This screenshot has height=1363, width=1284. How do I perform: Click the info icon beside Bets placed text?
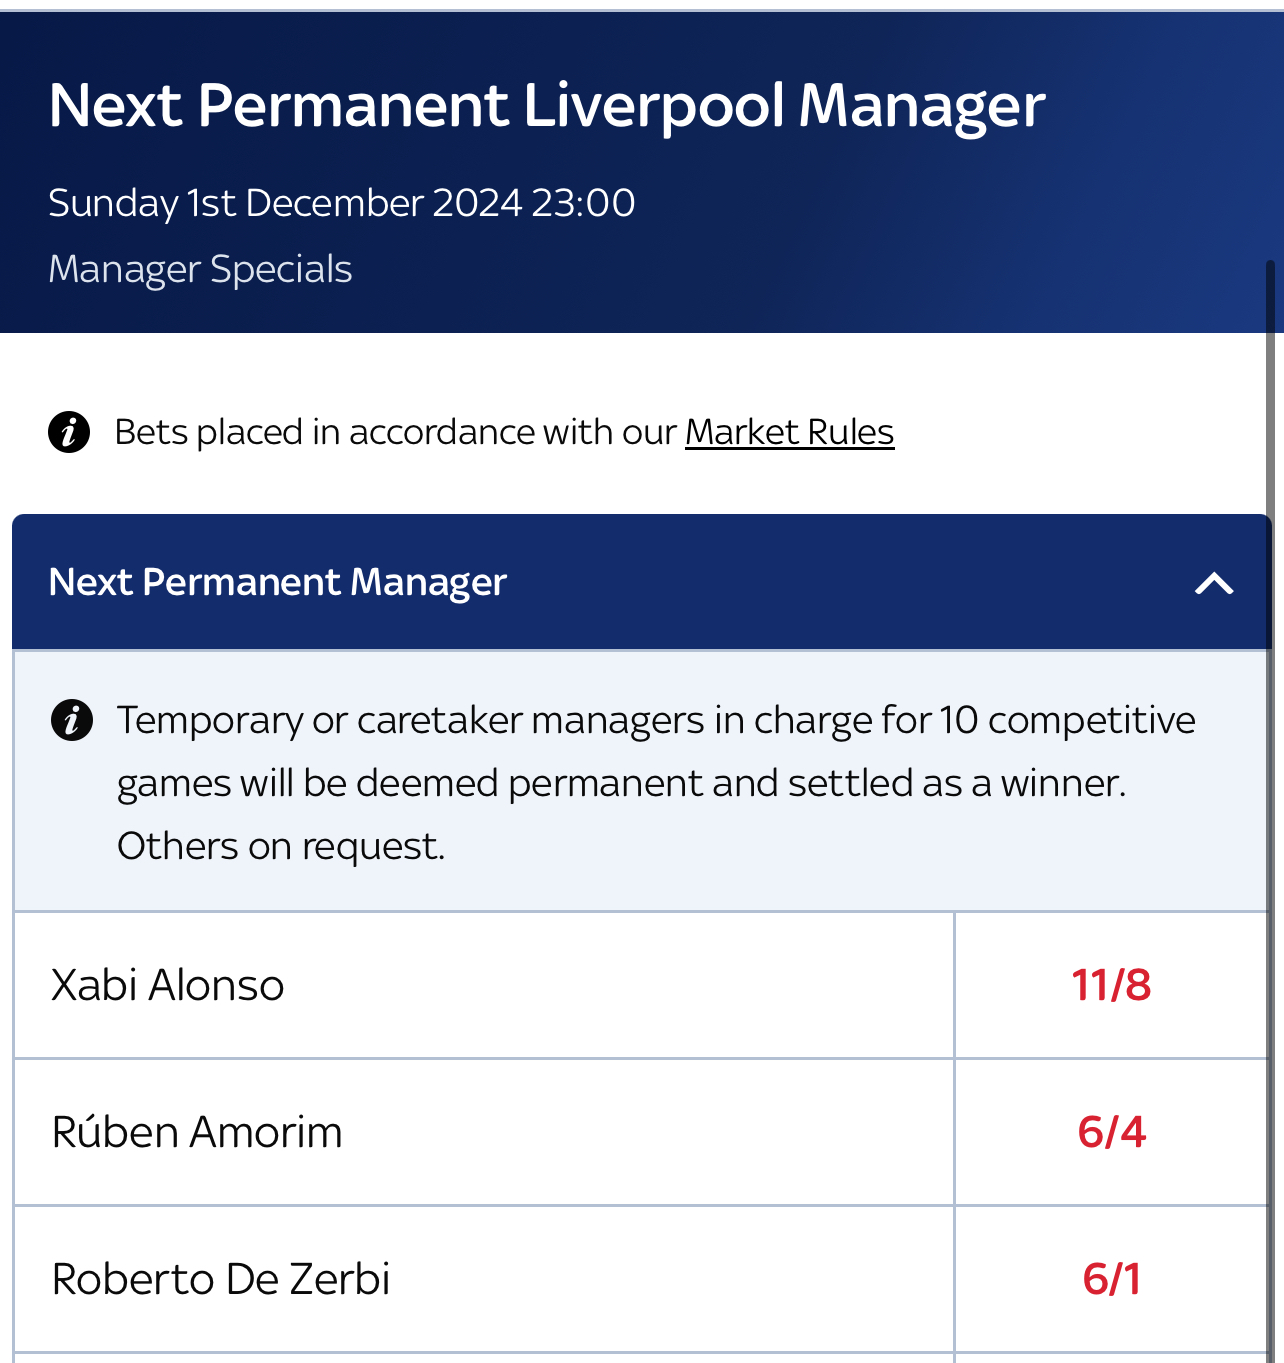tap(69, 432)
